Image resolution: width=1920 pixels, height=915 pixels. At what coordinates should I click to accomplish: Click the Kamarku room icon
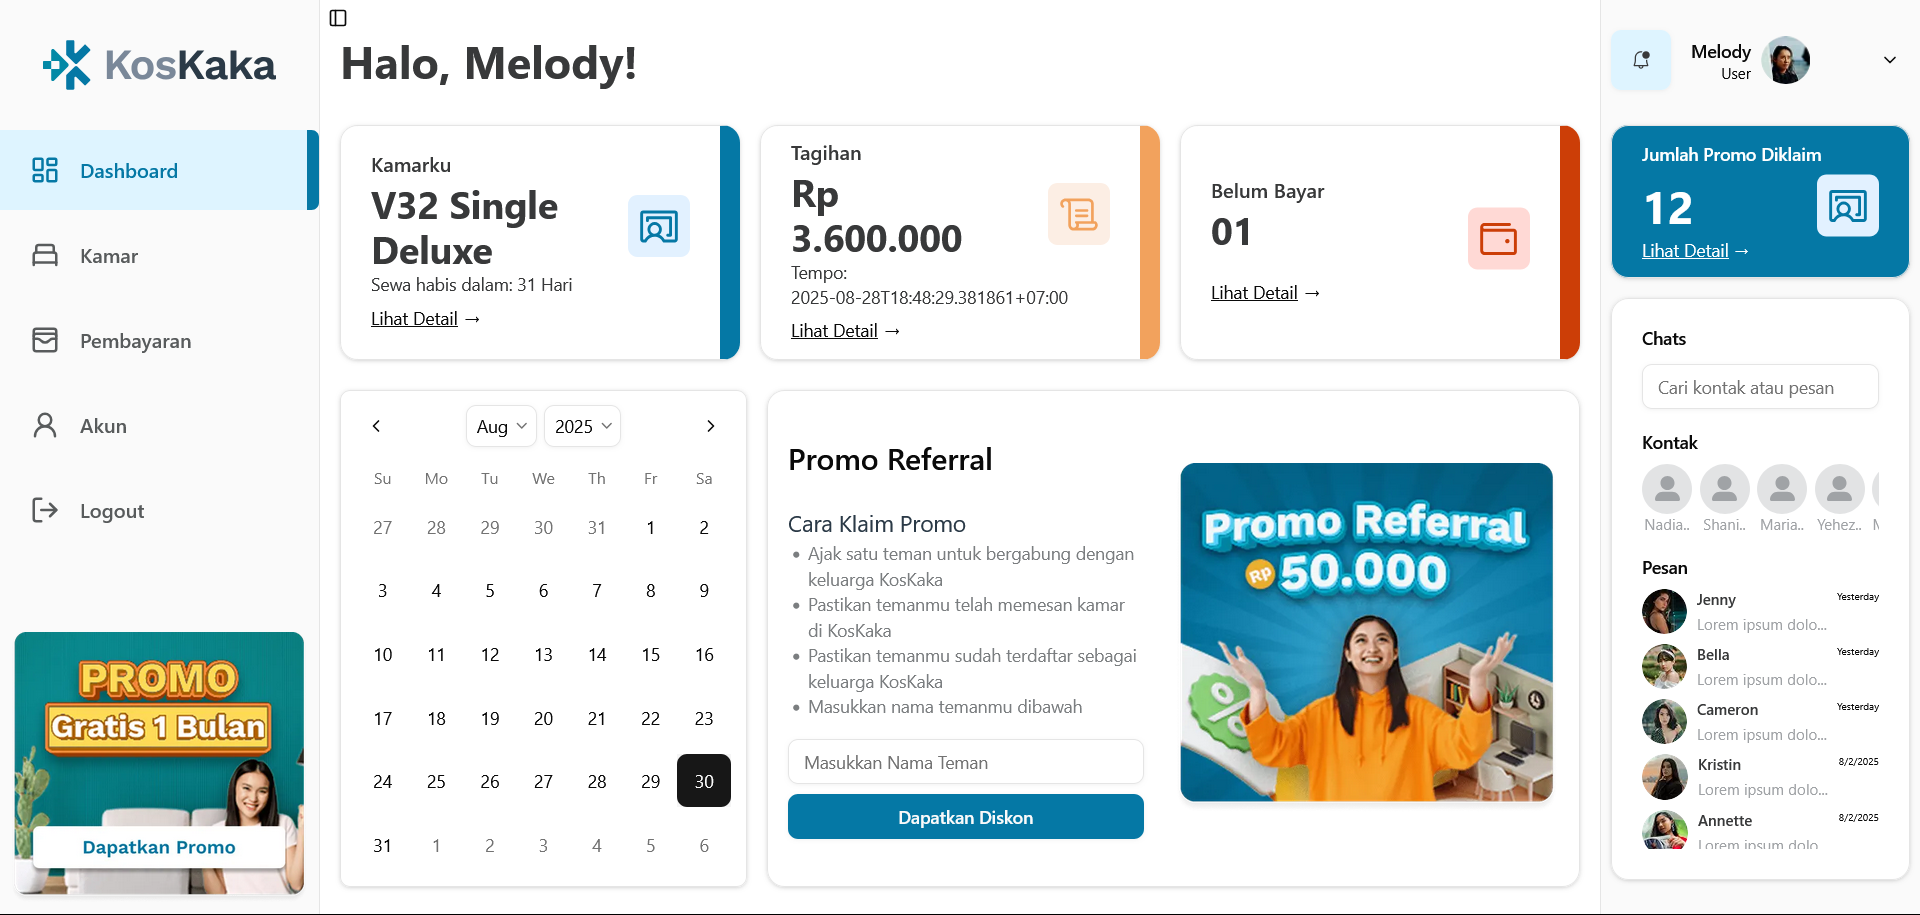658,226
